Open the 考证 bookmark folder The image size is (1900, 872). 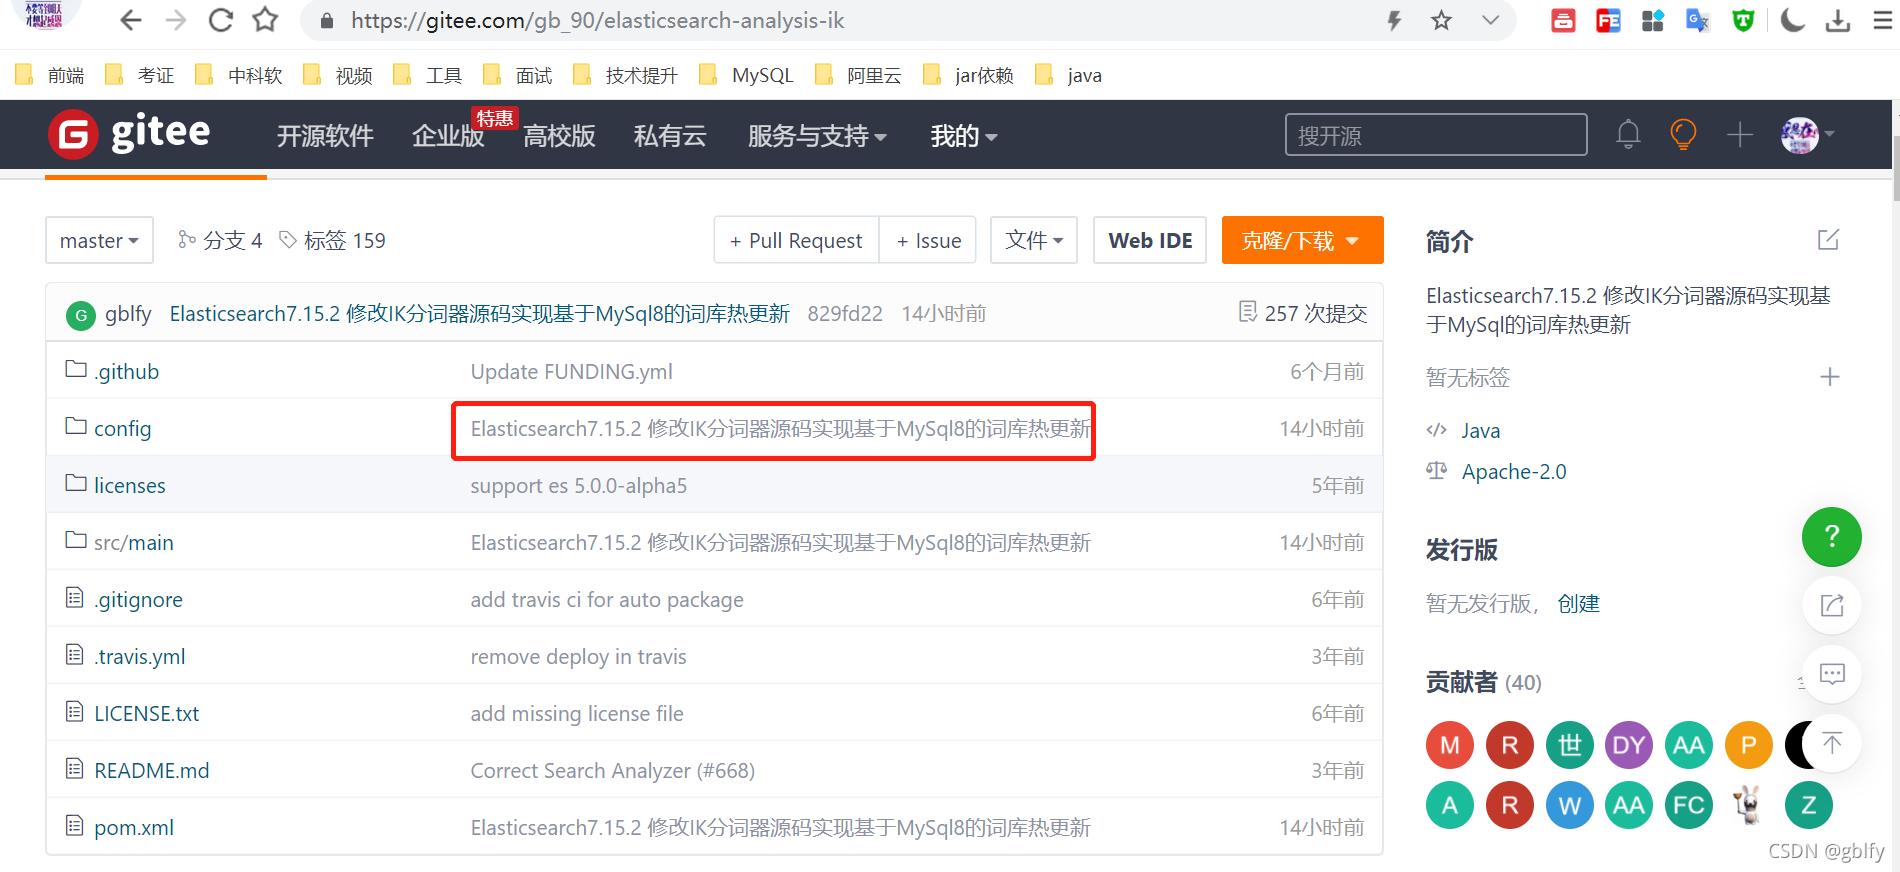pyautogui.click(x=140, y=75)
